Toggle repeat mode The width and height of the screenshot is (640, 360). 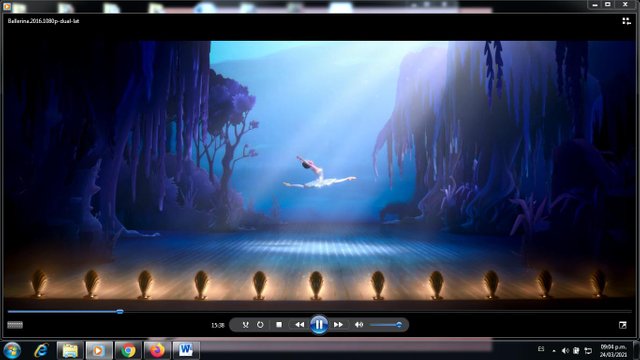pos(260,324)
